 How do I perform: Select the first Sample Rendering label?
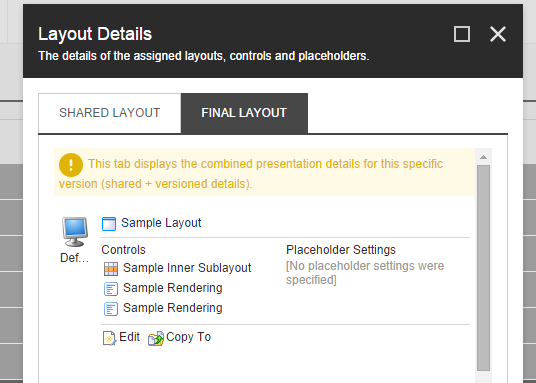click(173, 288)
